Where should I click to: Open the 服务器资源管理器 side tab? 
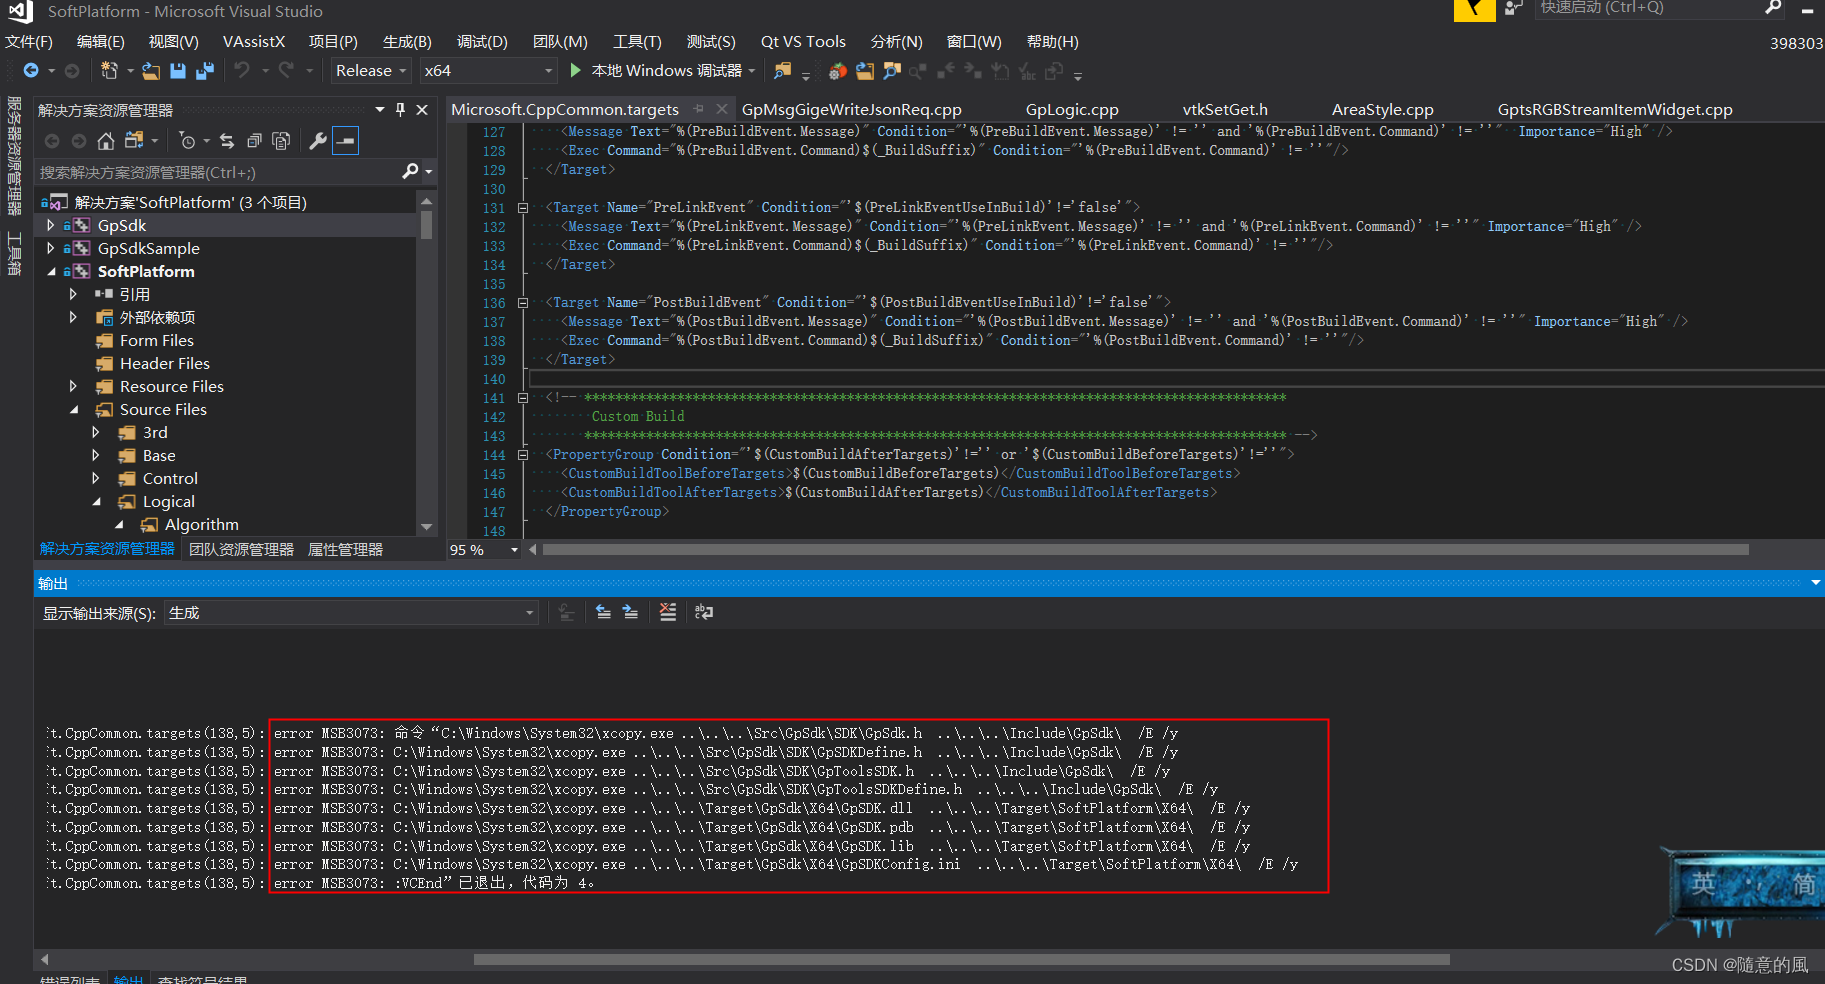click(14, 156)
